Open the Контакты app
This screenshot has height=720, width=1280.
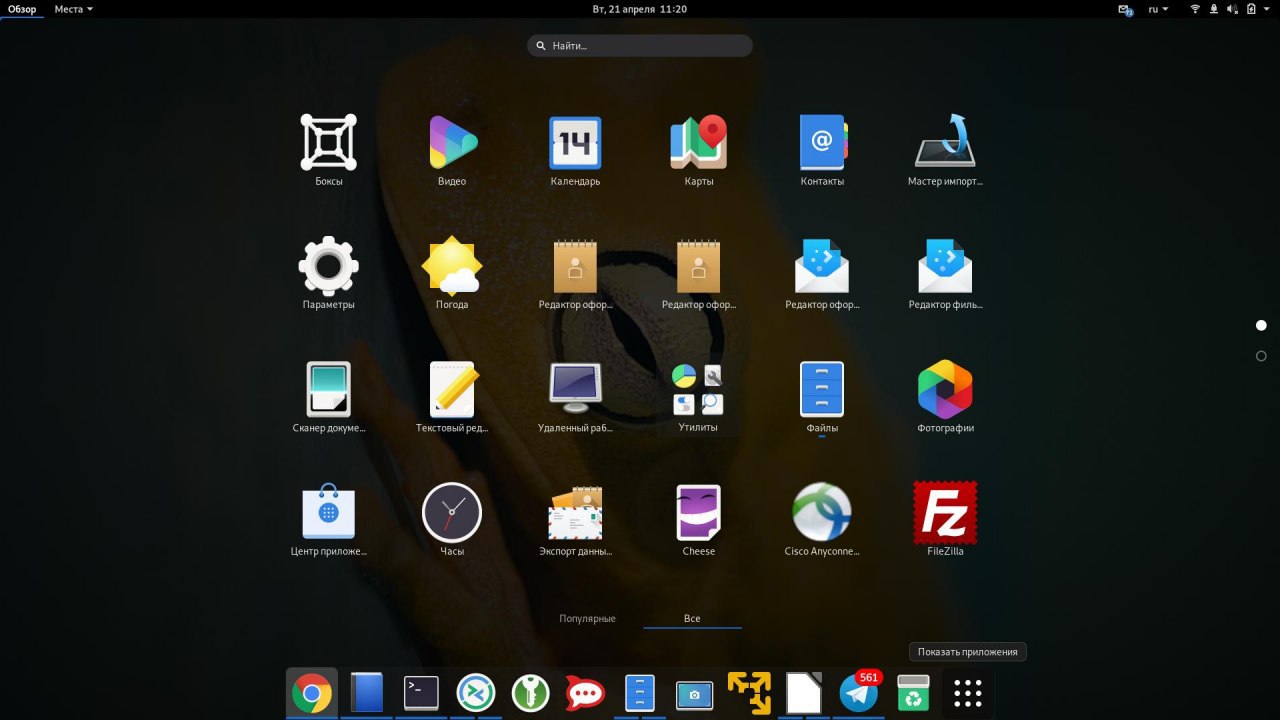click(822, 150)
